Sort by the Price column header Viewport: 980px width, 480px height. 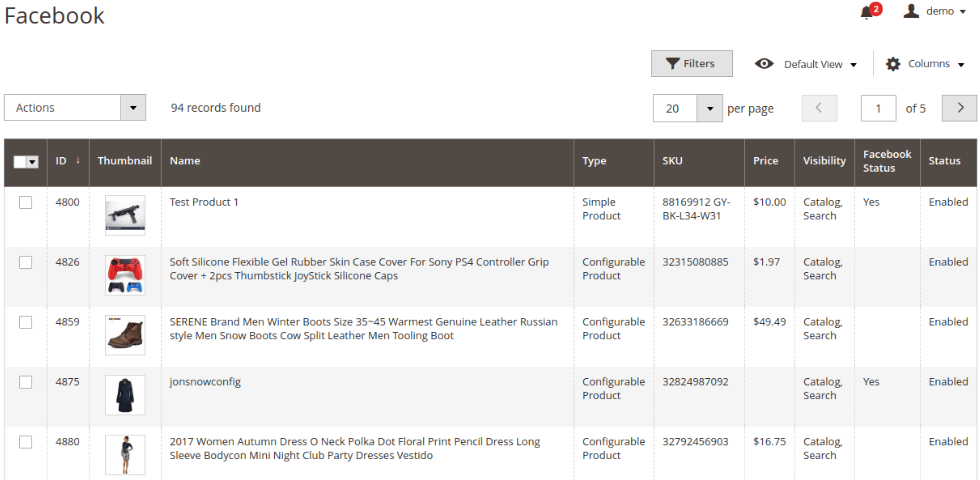coord(765,161)
